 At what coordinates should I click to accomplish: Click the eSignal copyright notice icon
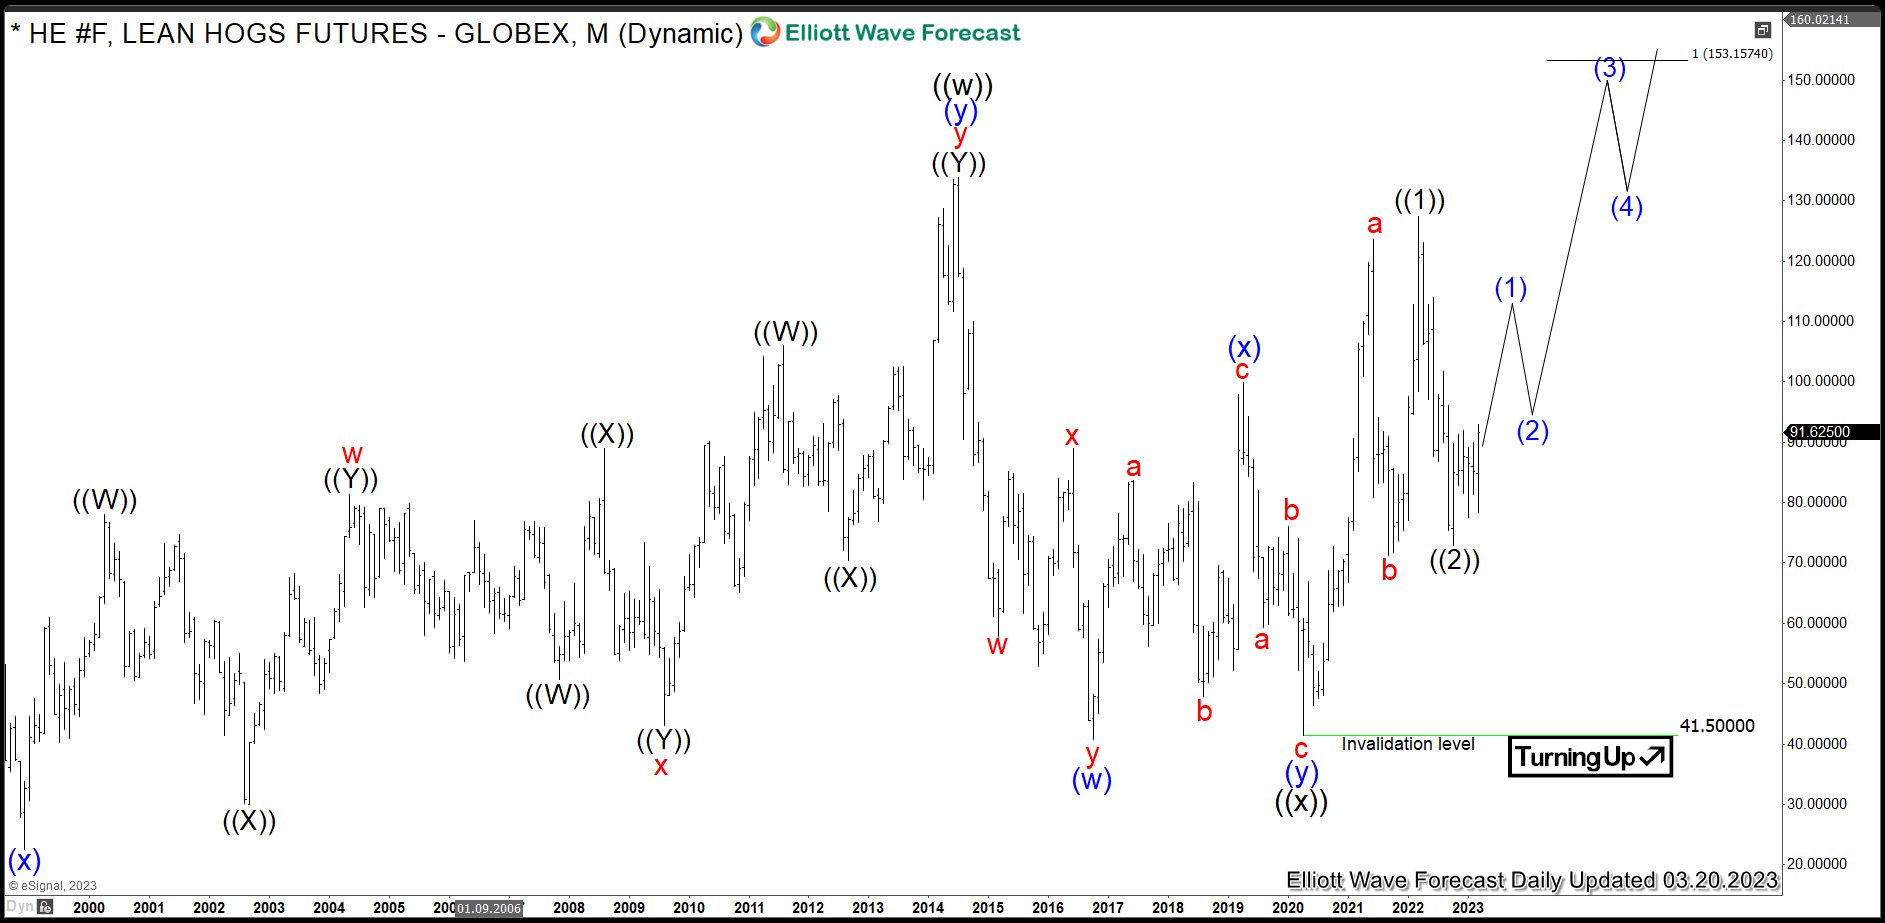tap(15, 885)
